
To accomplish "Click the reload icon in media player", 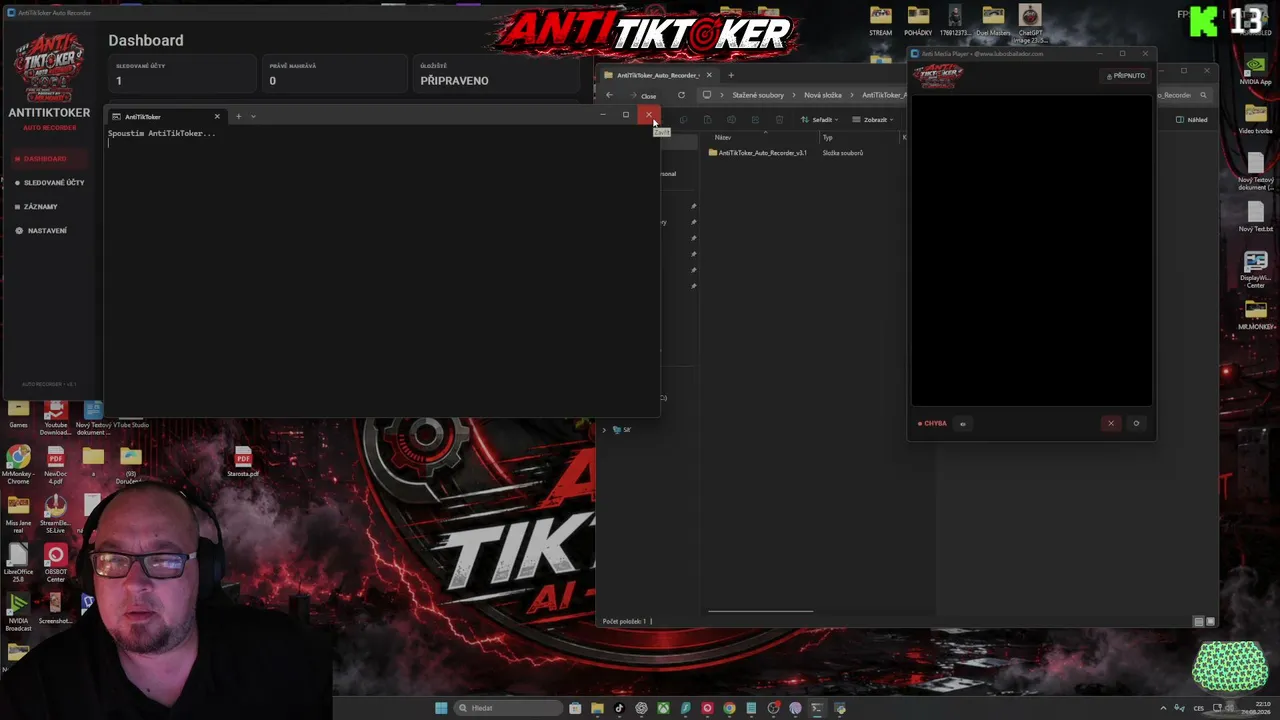I will [1136, 423].
